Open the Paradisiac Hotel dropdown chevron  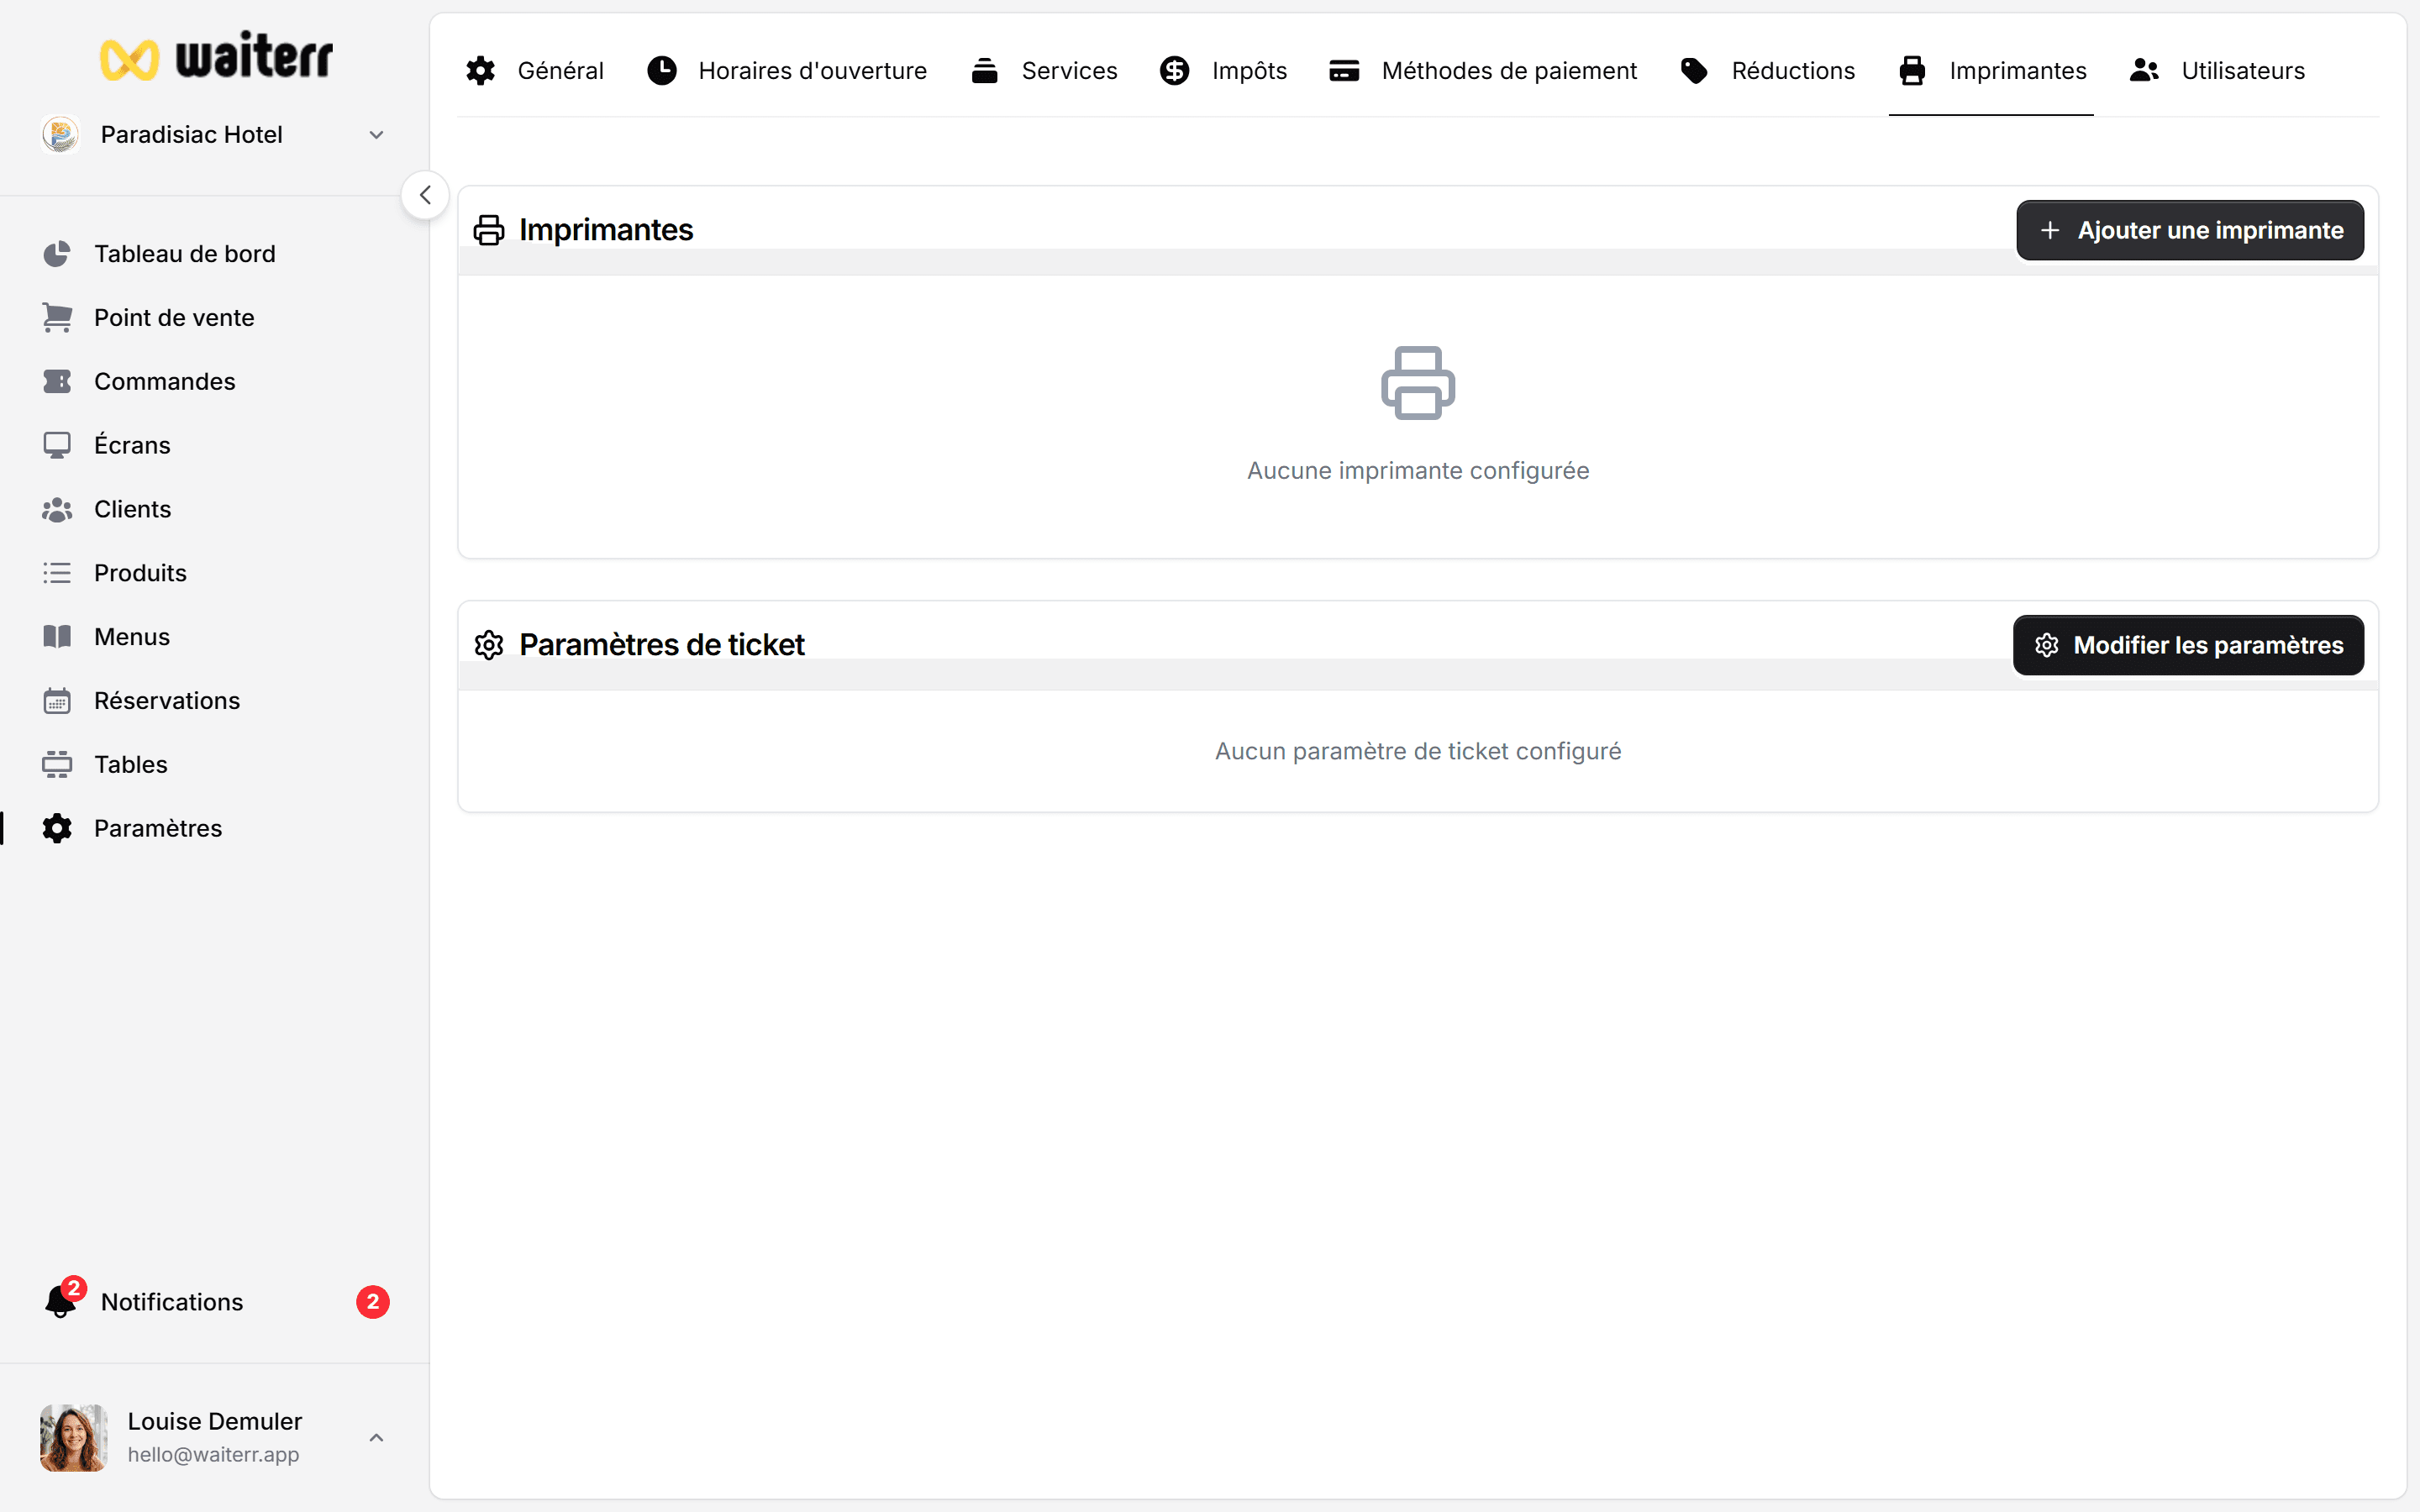click(376, 135)
